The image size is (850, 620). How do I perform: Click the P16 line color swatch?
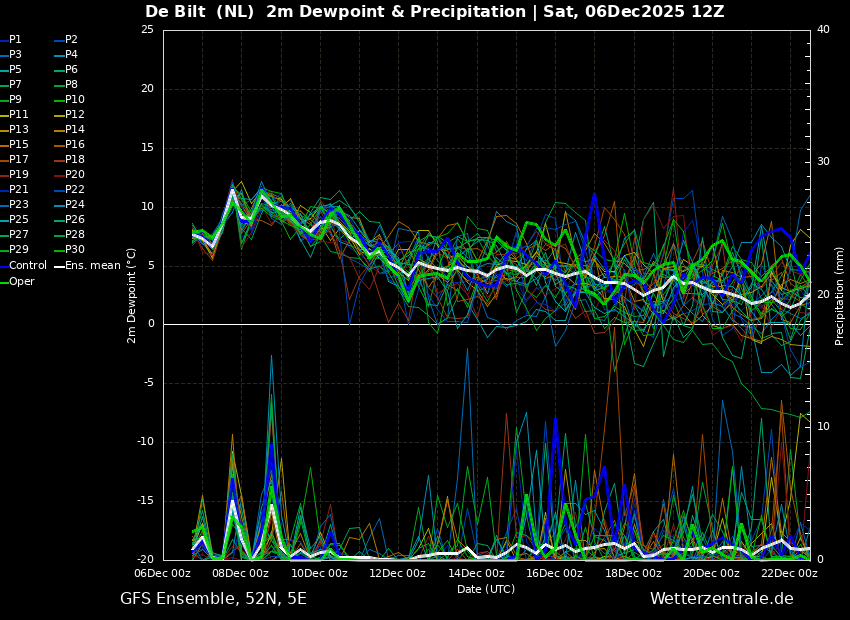[59, 145]
